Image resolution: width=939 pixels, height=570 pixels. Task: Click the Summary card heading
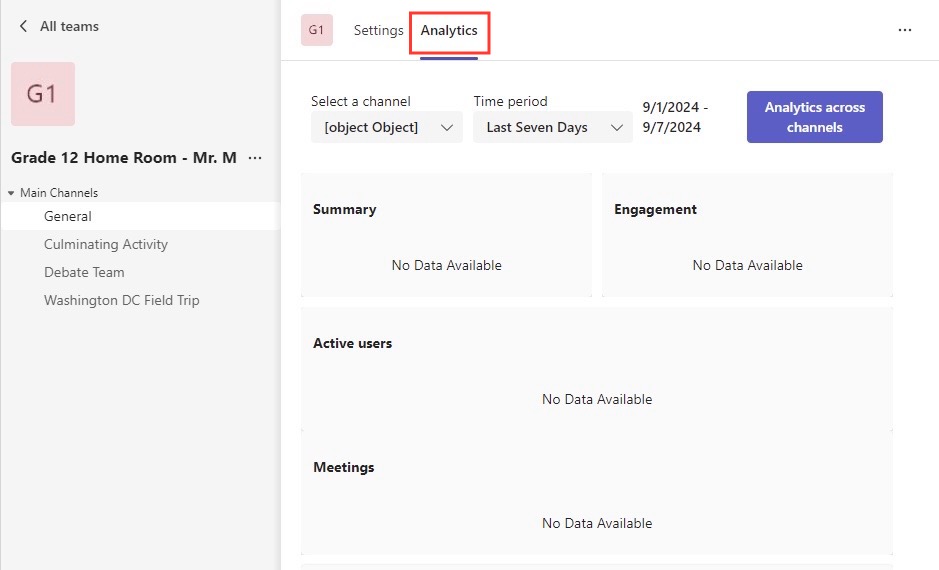coord(344,210)
